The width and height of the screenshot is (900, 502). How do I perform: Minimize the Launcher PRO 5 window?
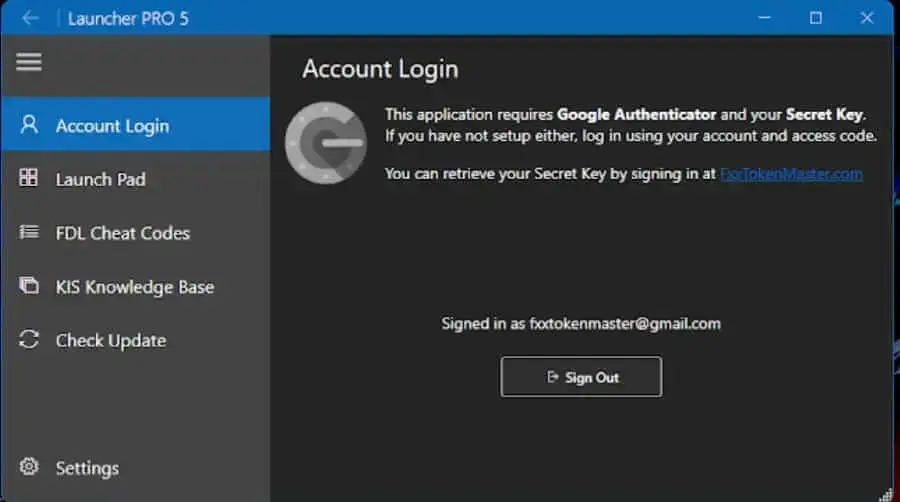[x=764, y=18]
